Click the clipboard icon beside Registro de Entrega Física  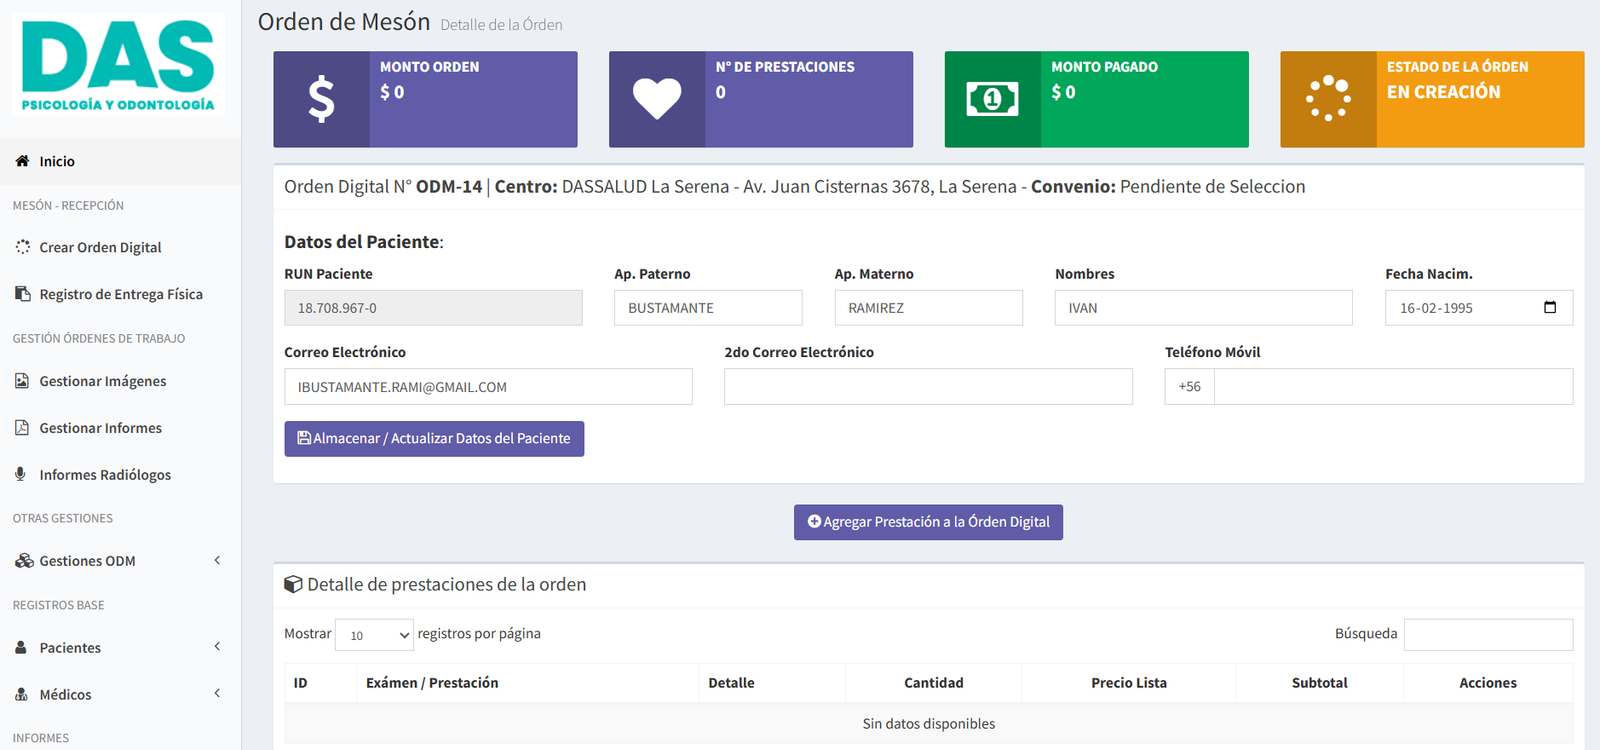click(x=22, y=294)
